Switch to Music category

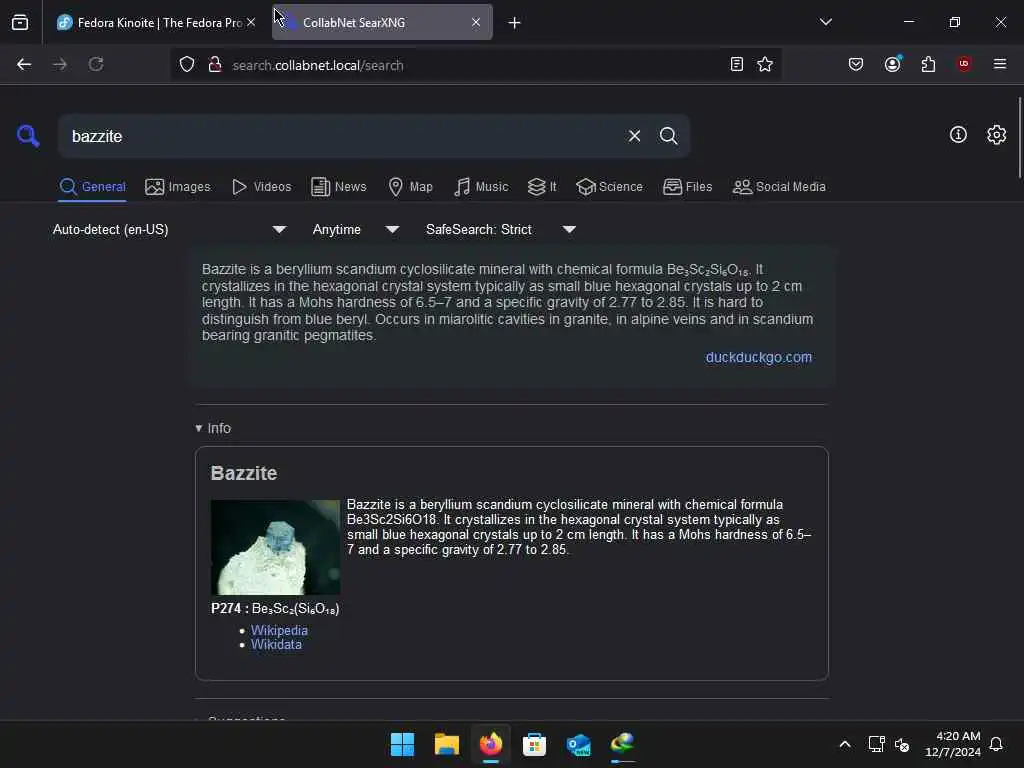[481, 187]
